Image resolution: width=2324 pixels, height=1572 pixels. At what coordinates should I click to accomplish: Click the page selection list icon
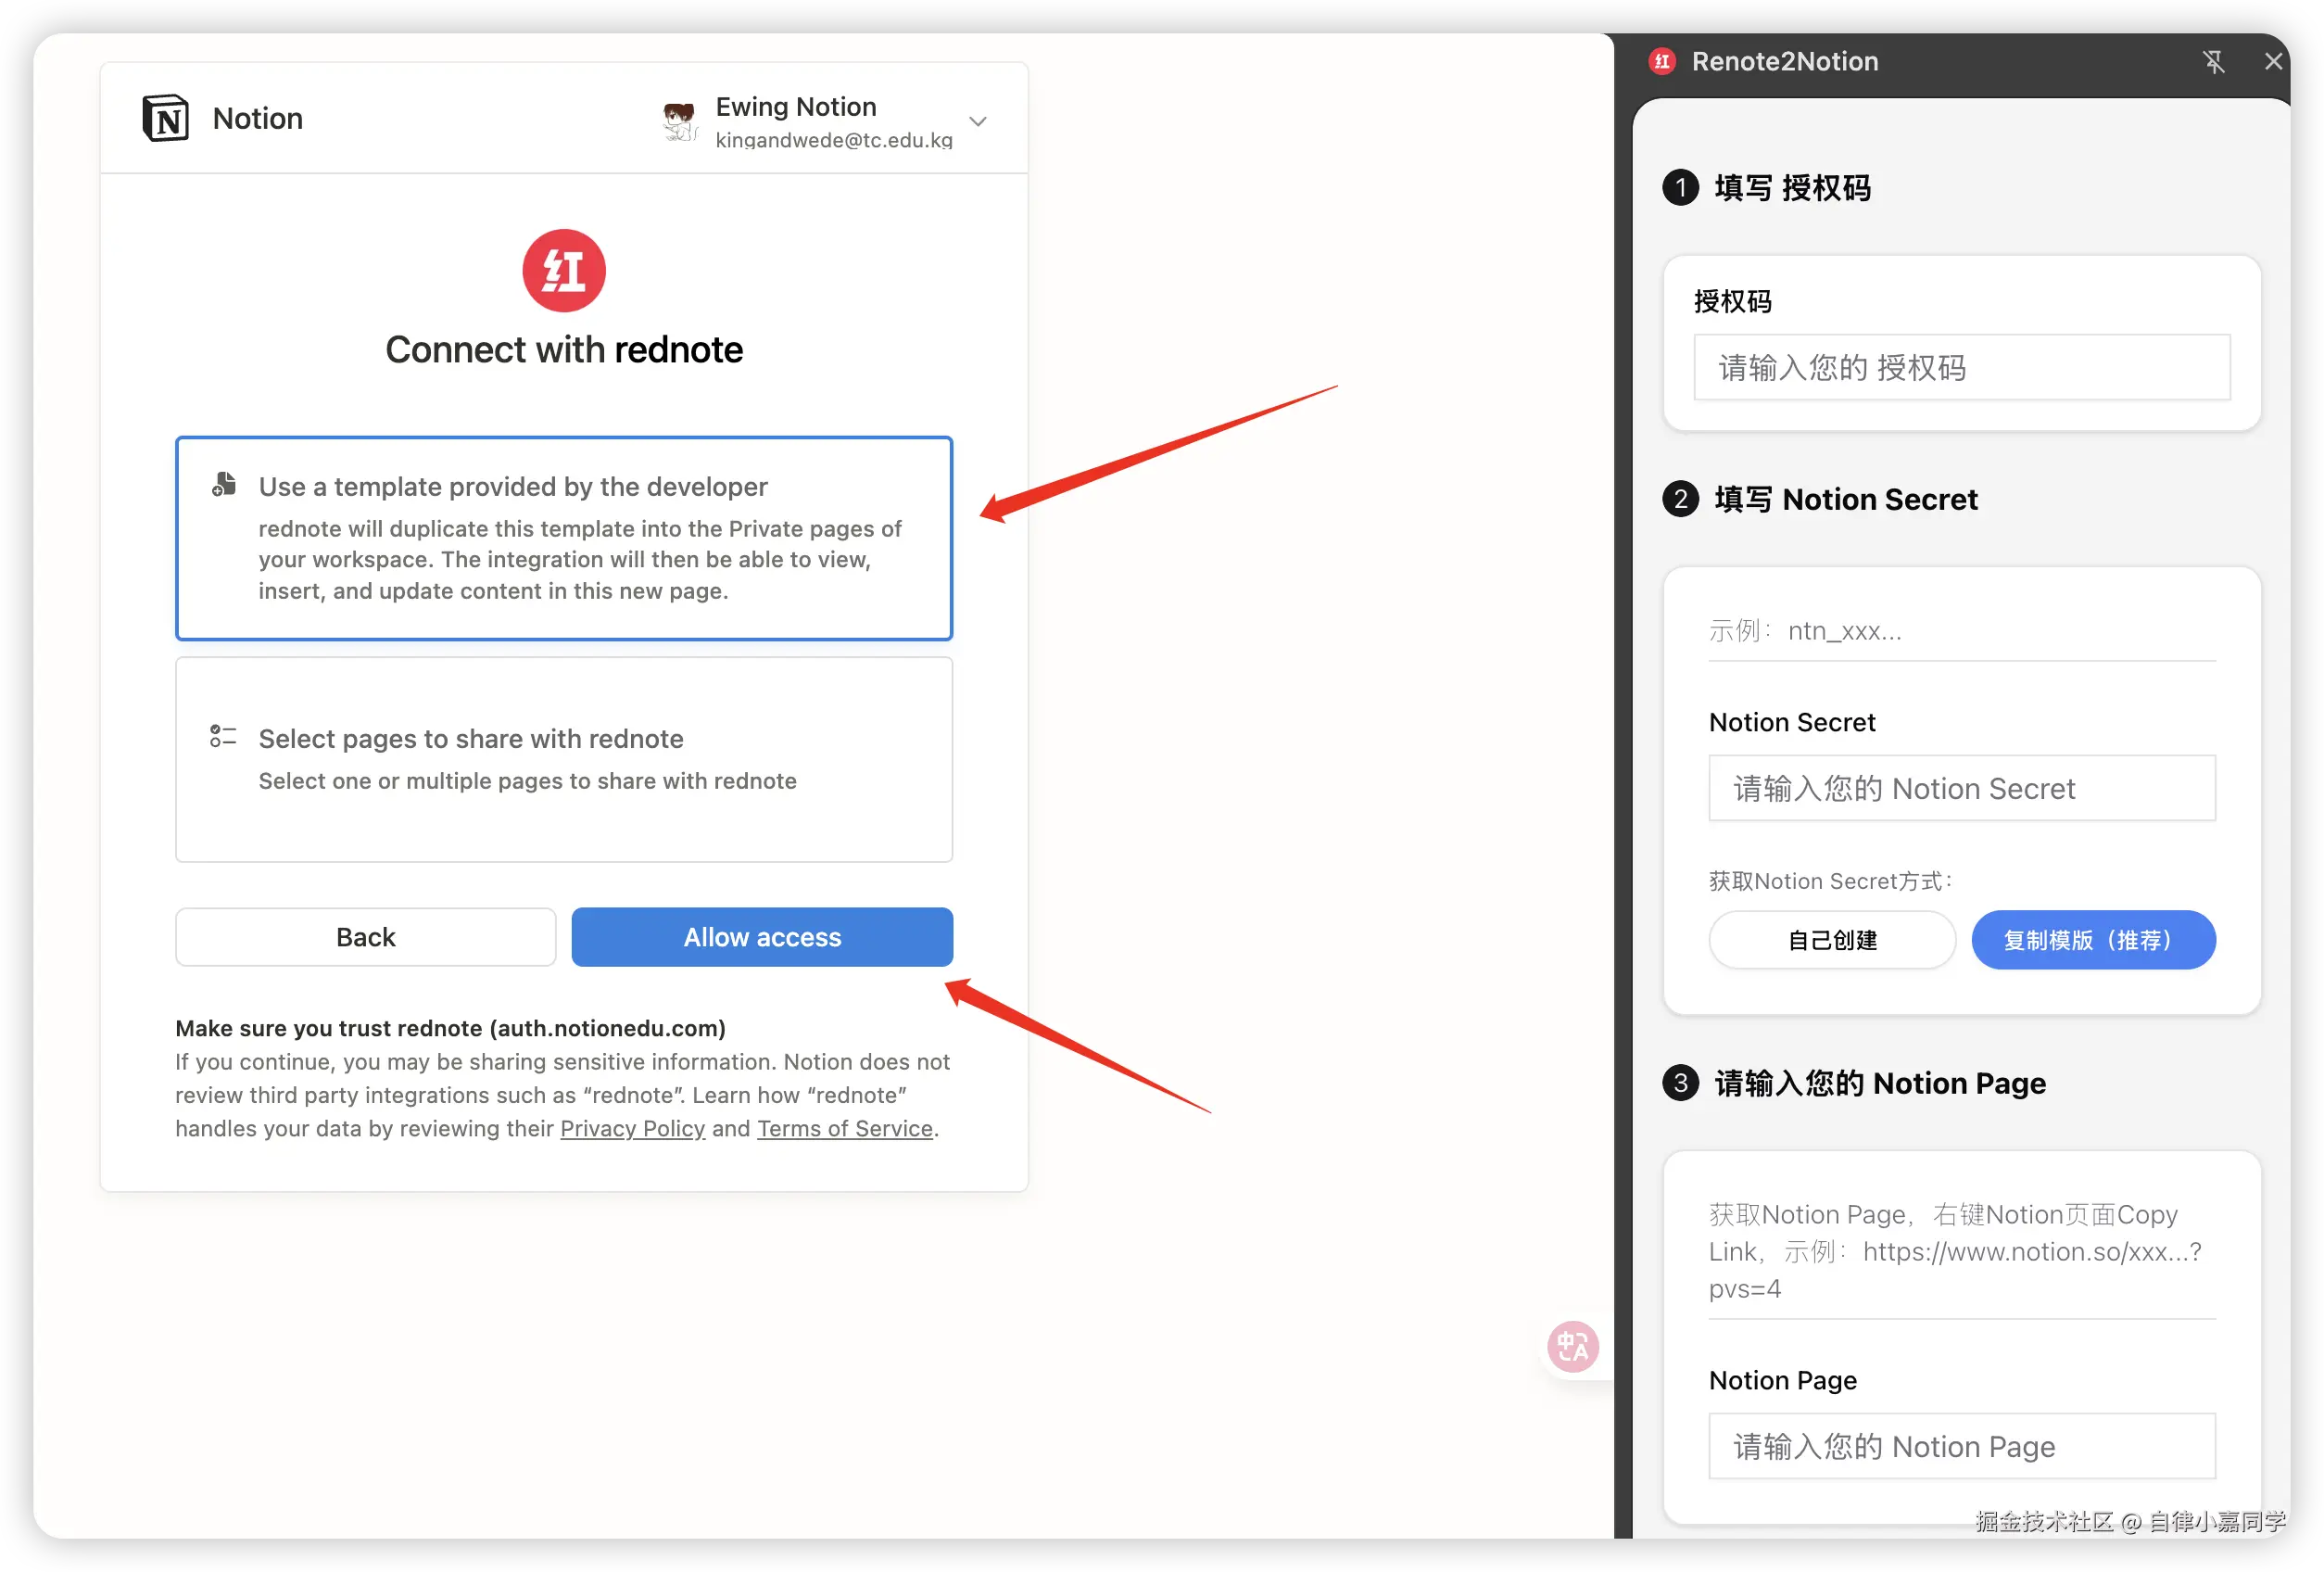[x=223, y=737]
